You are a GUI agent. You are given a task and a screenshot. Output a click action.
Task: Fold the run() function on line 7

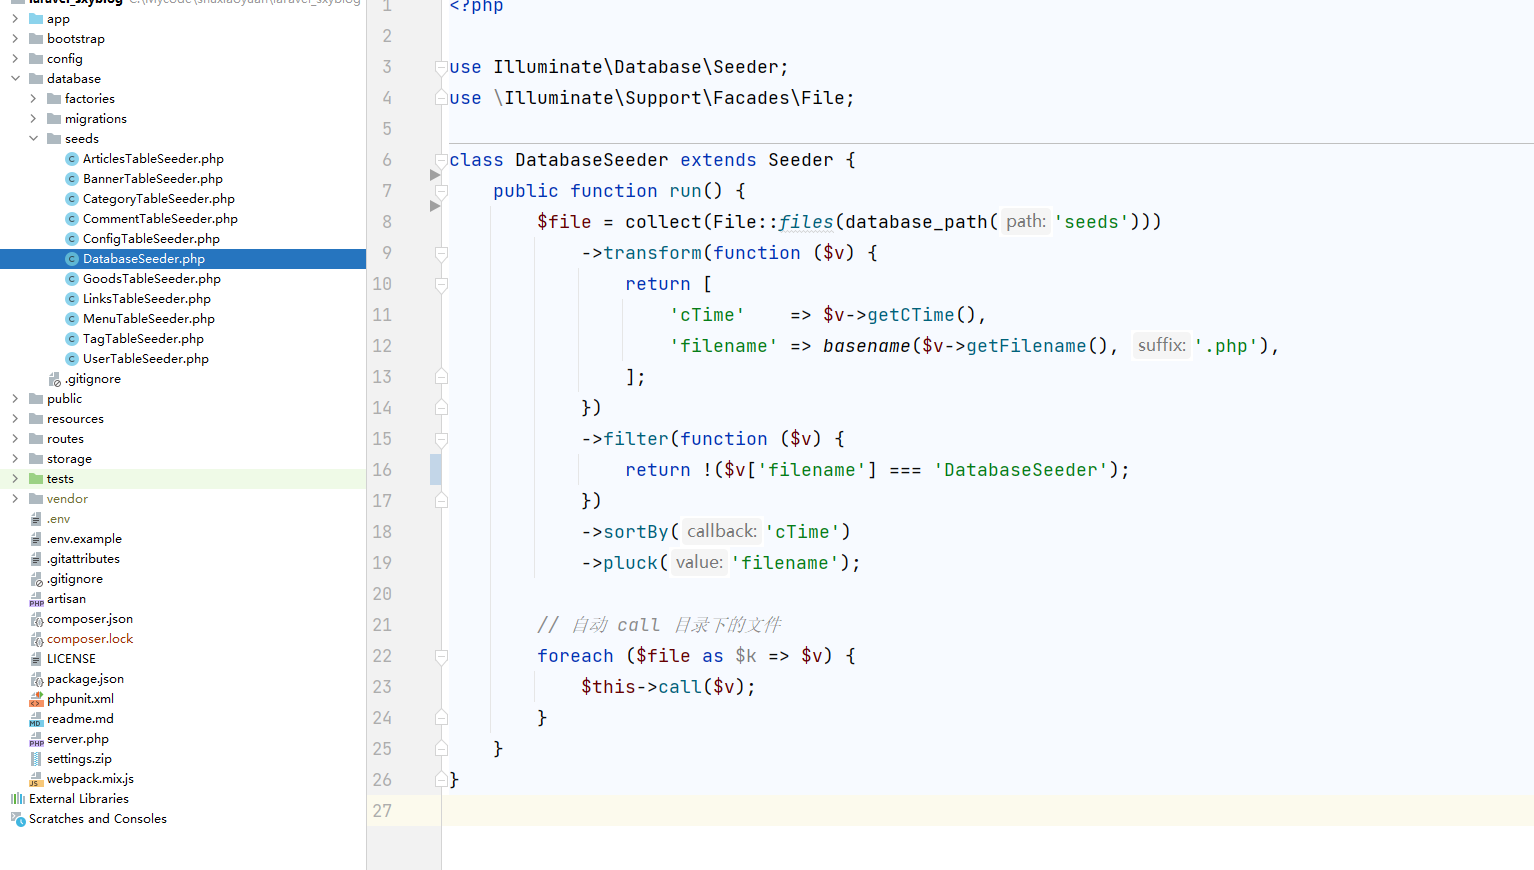click(x=441, y=191)
